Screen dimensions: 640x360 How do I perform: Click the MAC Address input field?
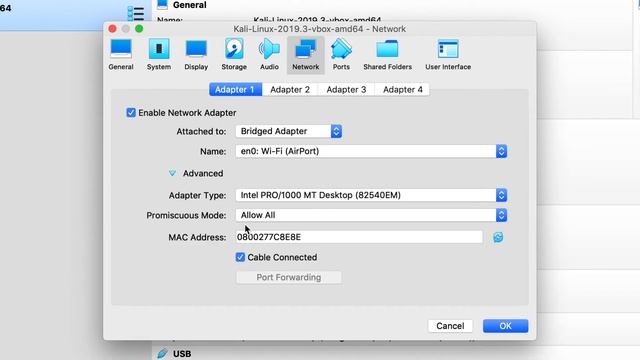click(359, 237)
